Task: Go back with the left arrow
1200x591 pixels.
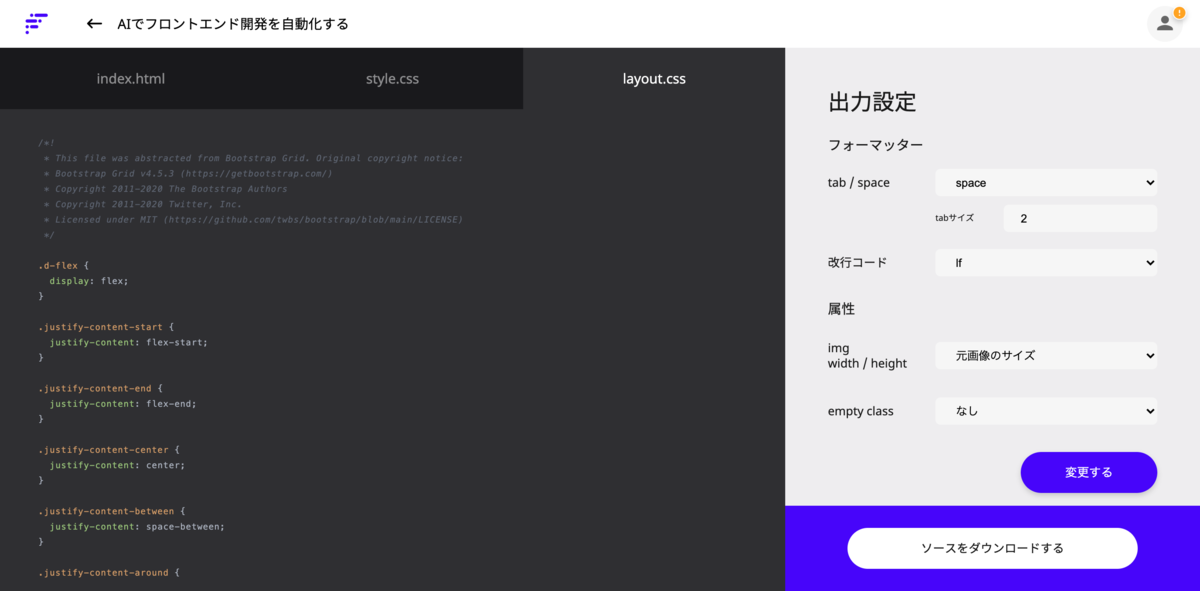Action: [94, 23]
